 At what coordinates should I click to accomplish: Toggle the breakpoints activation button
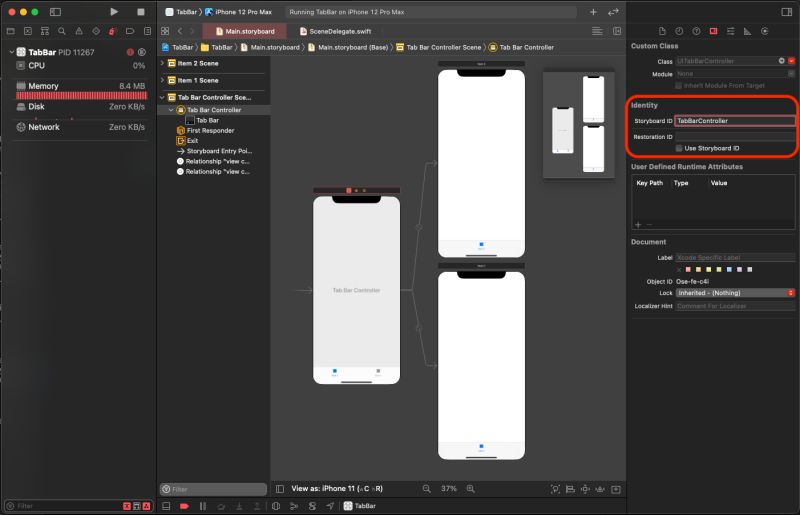(x=184, y=506)
